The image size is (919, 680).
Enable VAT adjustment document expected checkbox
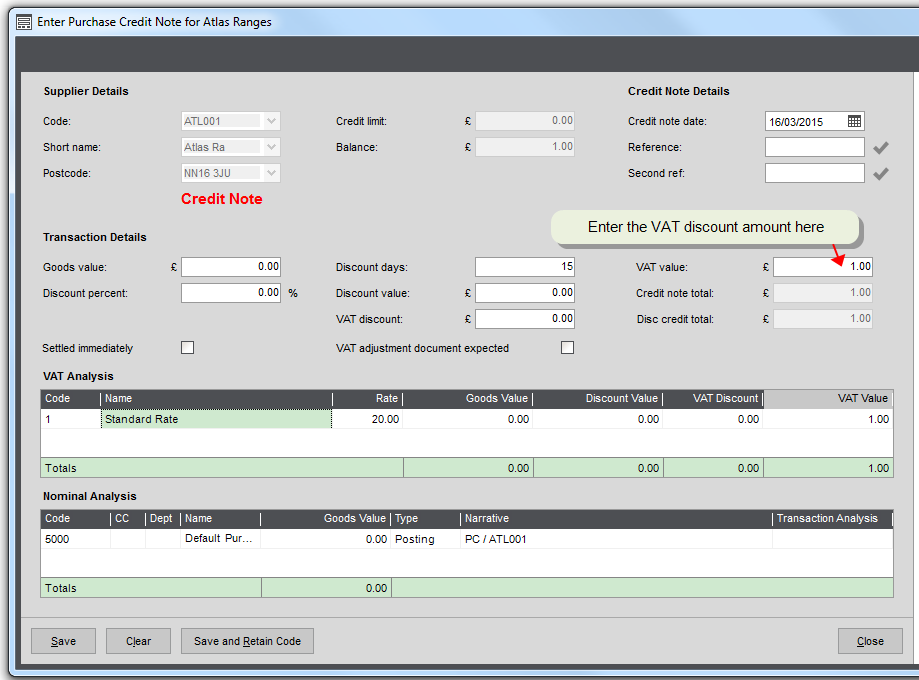(x=568, y=348)
